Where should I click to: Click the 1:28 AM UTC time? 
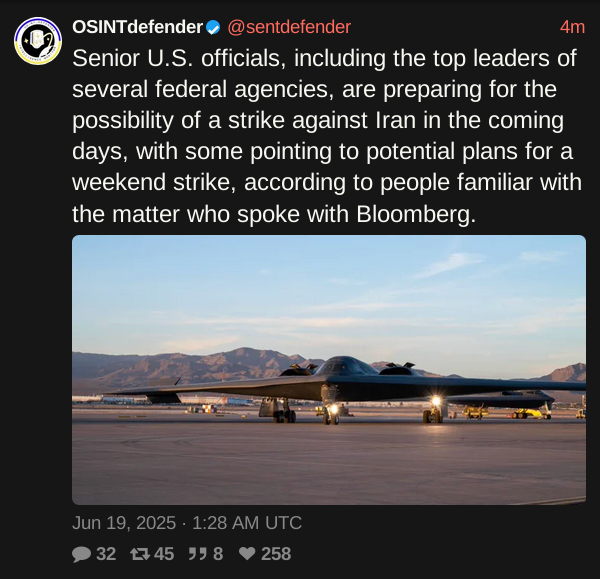[247, 523]
